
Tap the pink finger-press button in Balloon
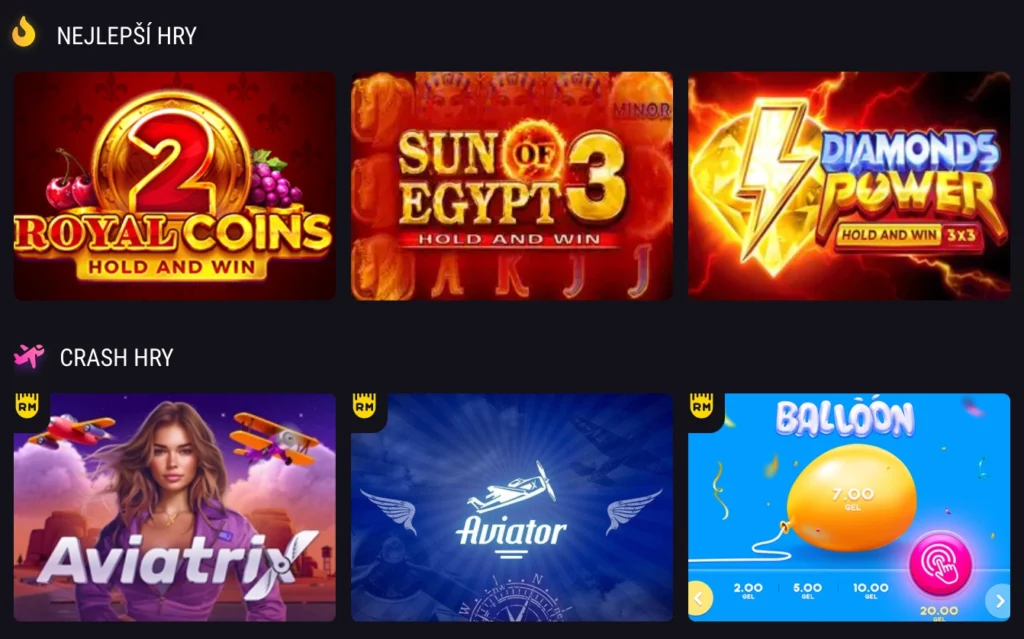(940, 564)
